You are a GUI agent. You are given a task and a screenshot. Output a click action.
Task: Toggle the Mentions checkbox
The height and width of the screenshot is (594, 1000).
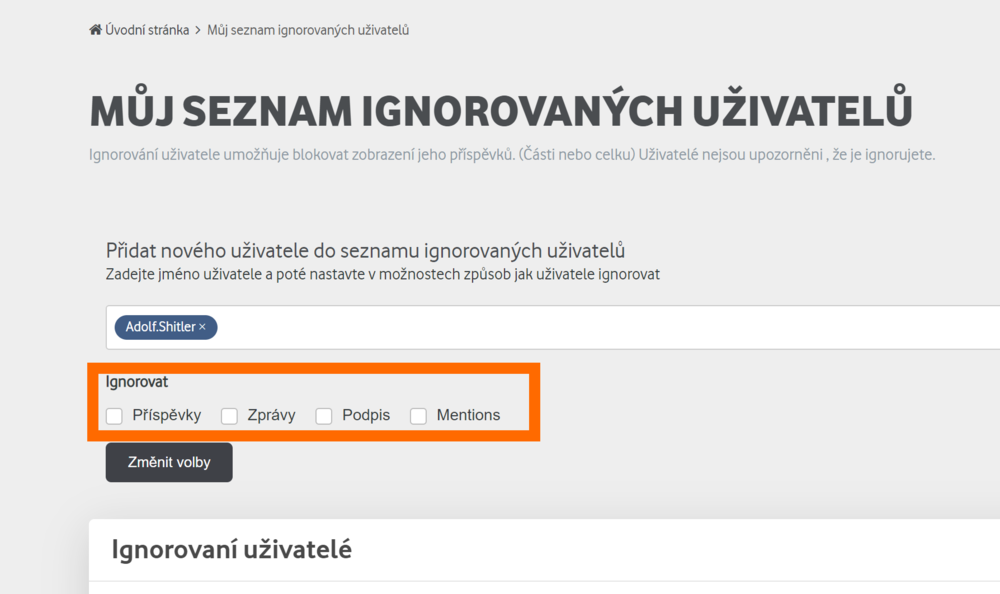418,416
